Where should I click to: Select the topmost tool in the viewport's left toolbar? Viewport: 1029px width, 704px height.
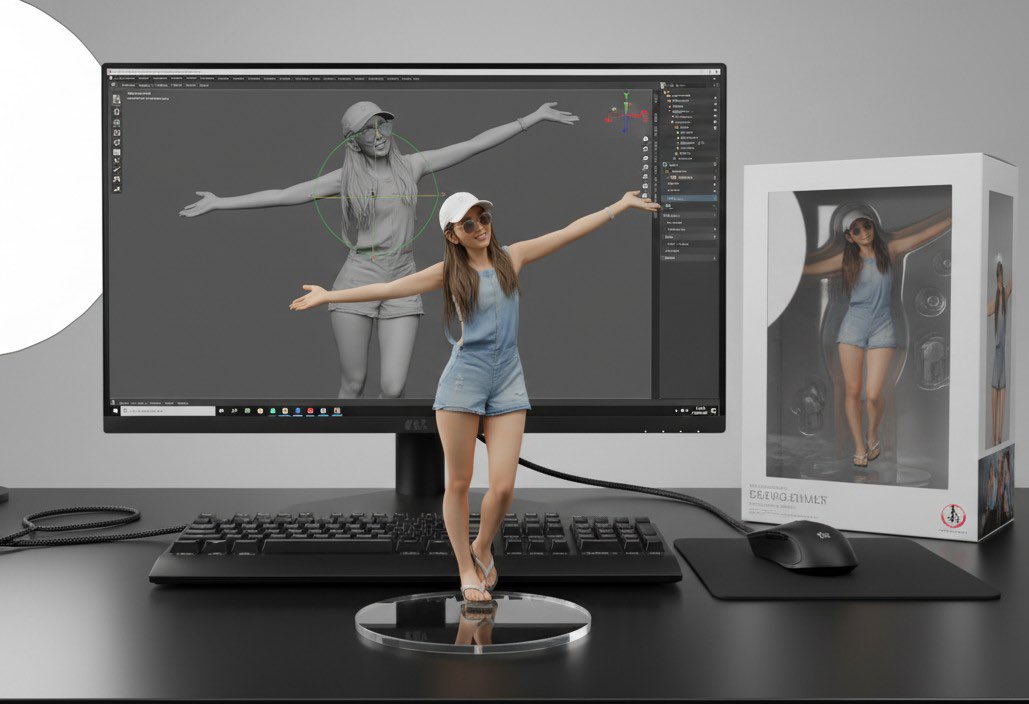tap(116, 99)
